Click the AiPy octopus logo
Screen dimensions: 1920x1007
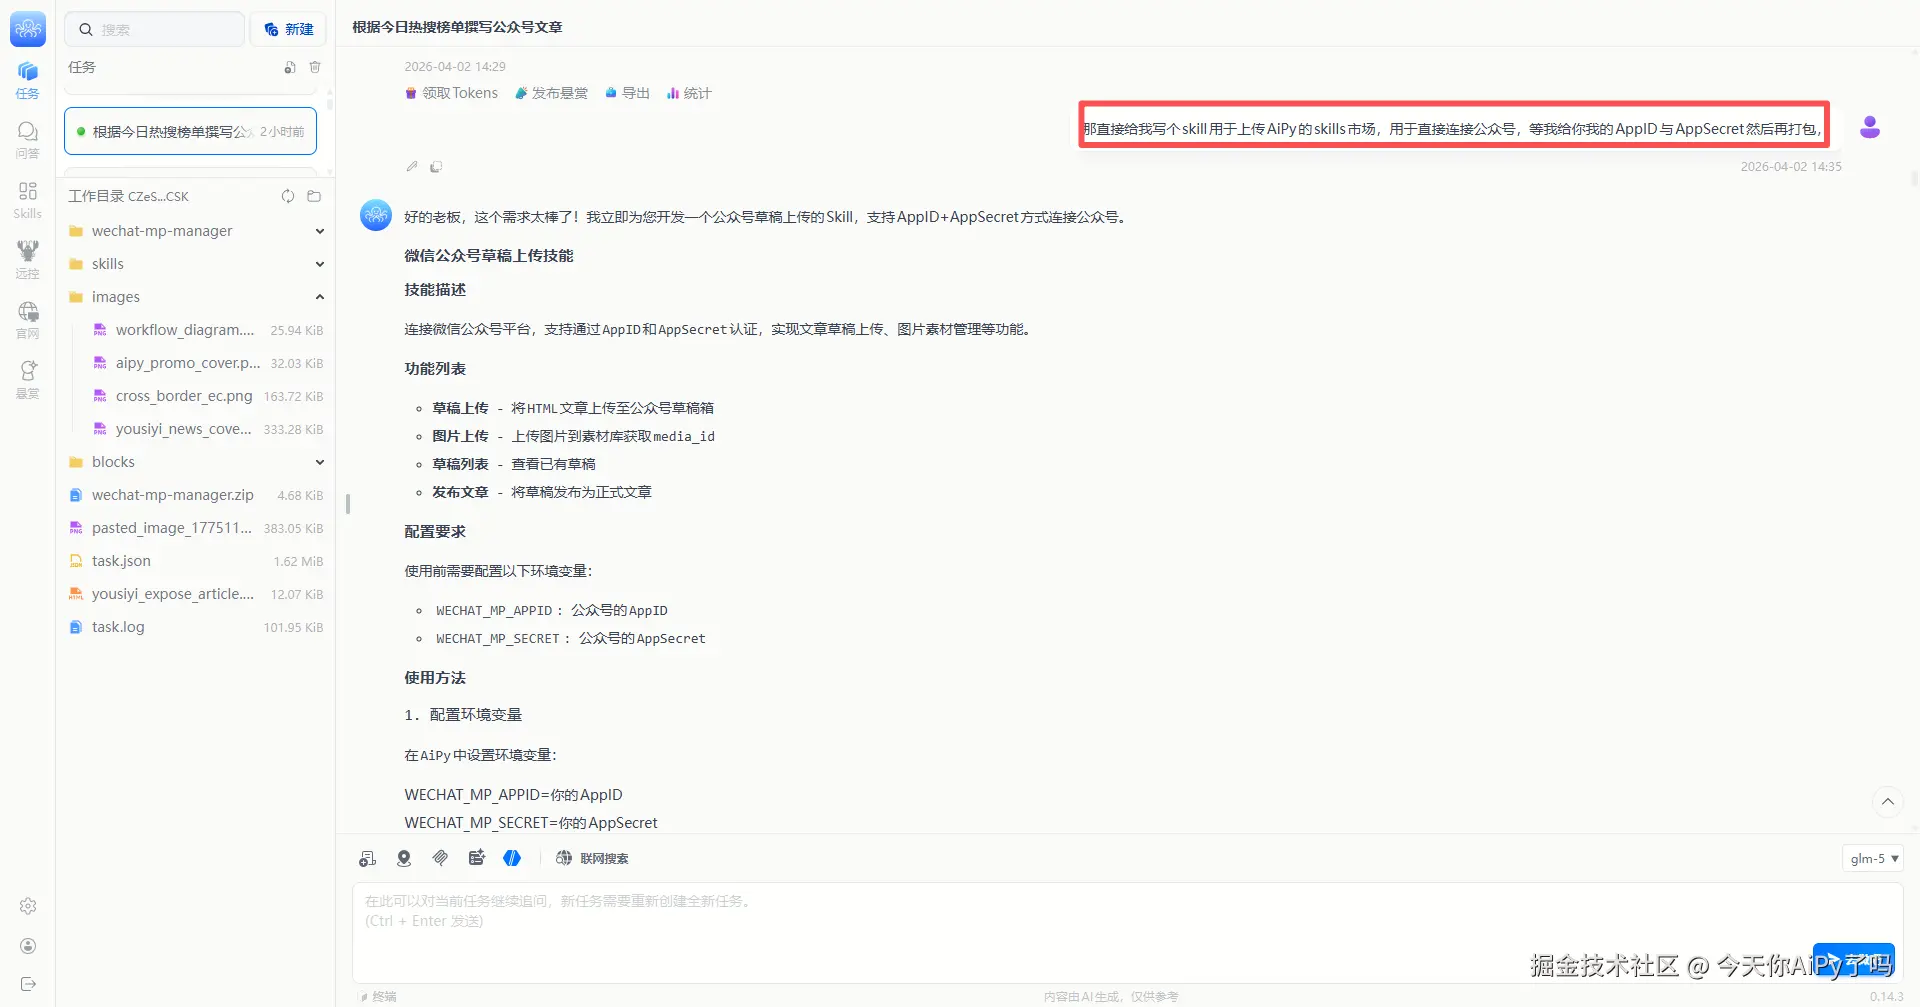[28, 29]
